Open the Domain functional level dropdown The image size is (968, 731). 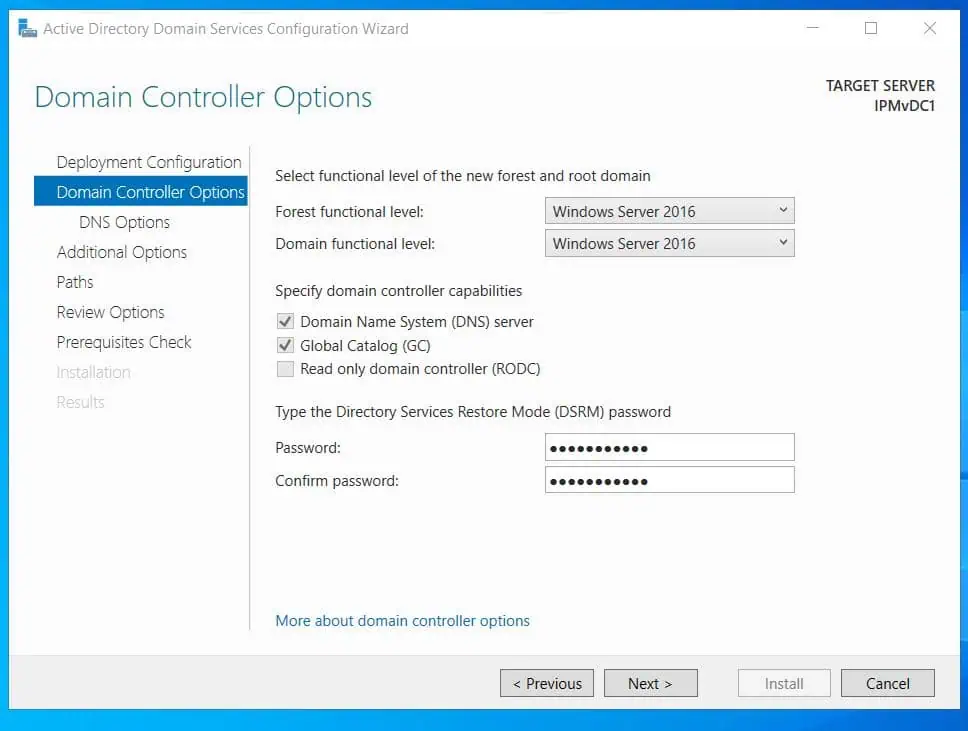click(x=669, y=243)
